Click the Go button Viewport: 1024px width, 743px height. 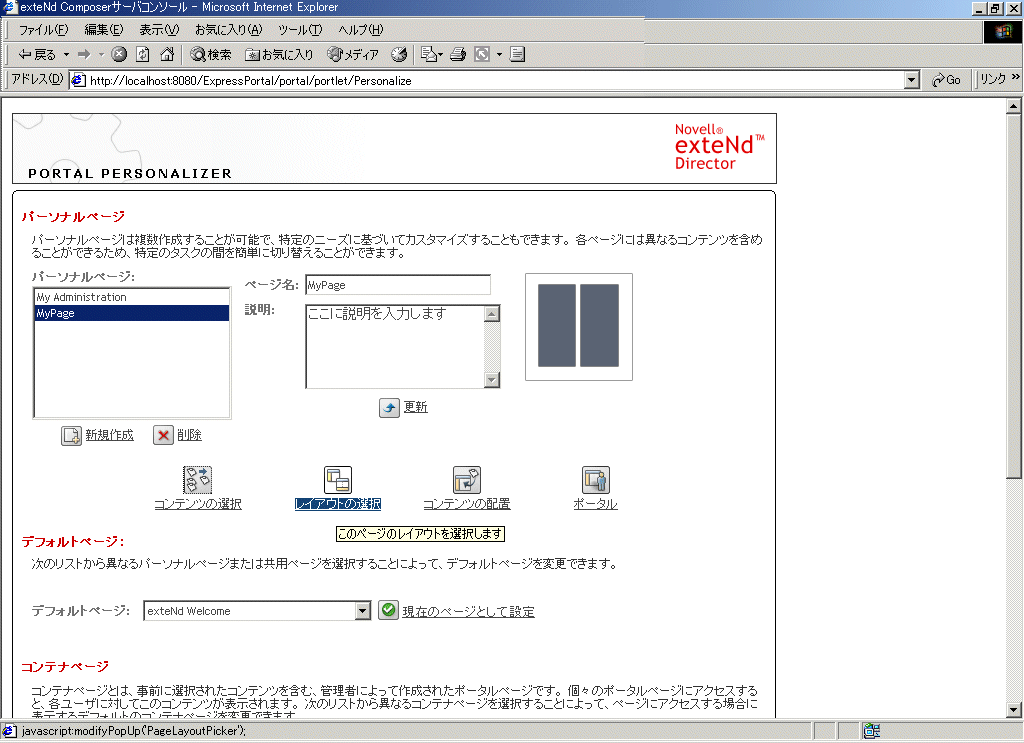pyautogui.click(x=946, y=80)
